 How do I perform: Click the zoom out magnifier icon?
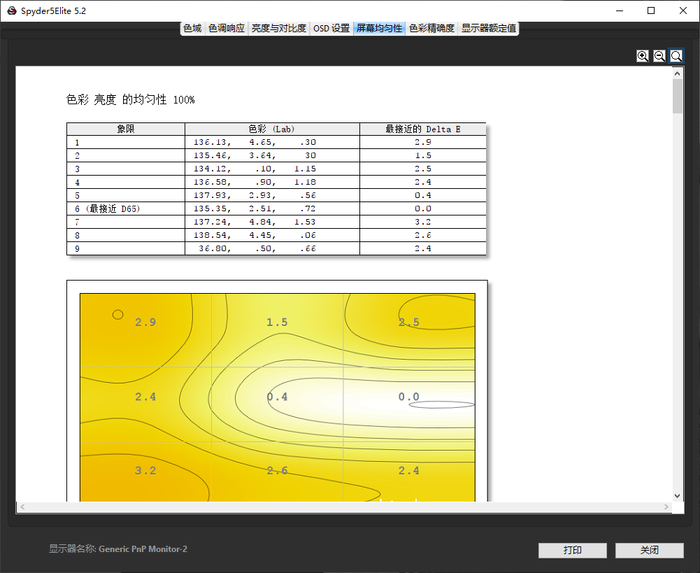(660, 56)
